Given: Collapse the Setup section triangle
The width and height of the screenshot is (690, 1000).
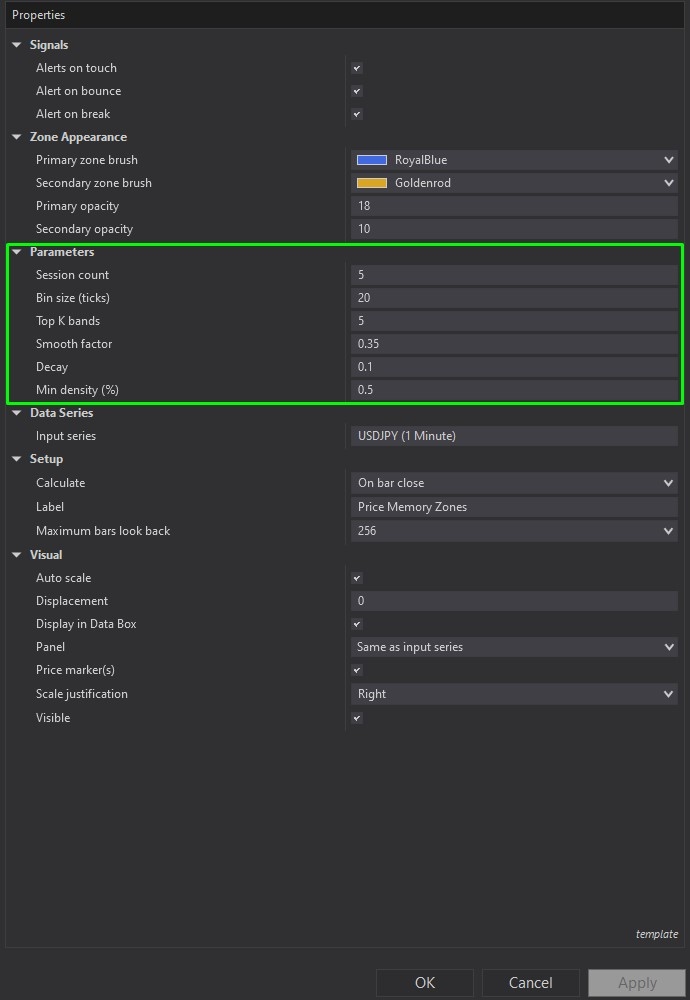Looking at the screenshot, I should coord(17,459).
